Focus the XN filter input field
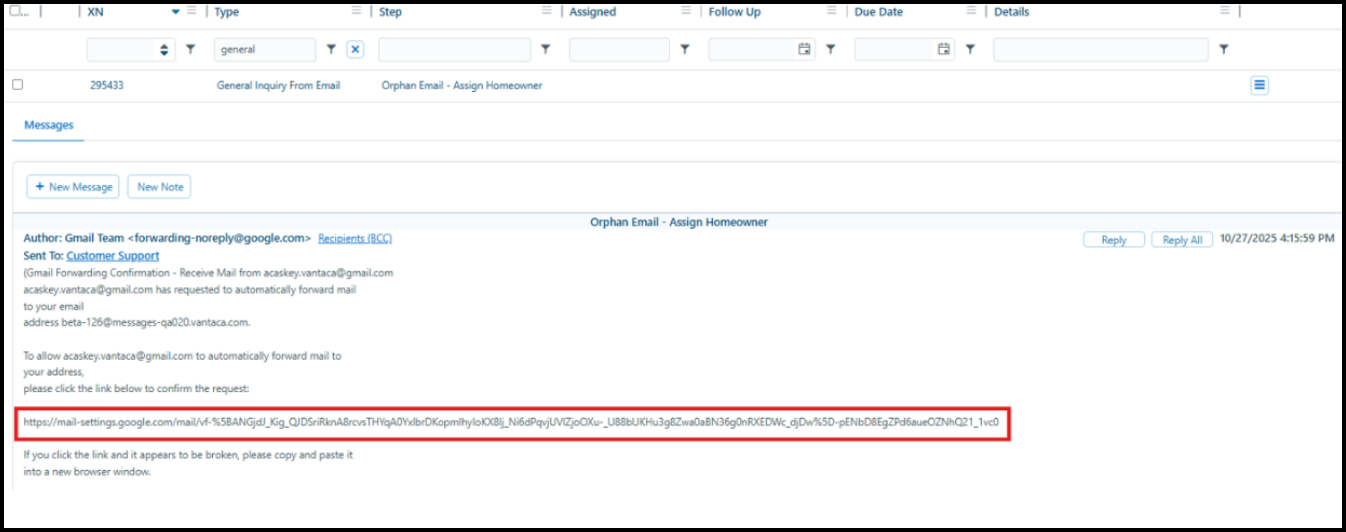The height and width of the screenshot is (532, 1346). (x=131, y=49)
